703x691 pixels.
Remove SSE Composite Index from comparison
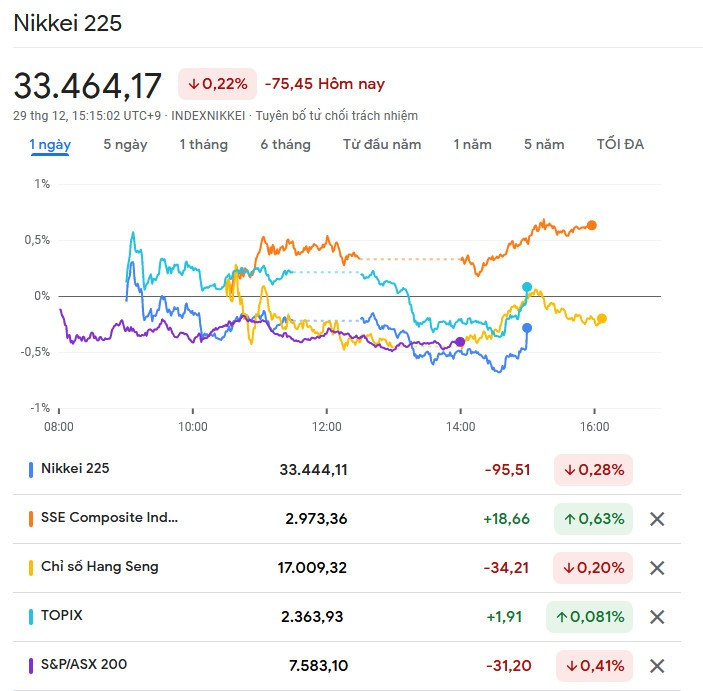pyautogui.click(x=657, y=518)
